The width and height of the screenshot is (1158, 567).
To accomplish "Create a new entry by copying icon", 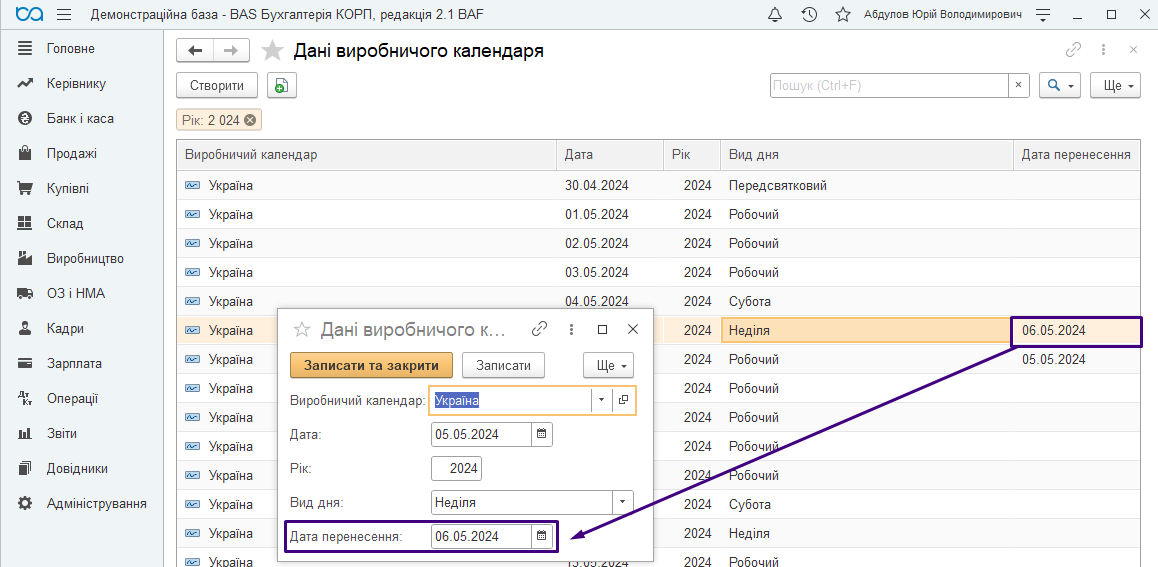I will point(281,86).
